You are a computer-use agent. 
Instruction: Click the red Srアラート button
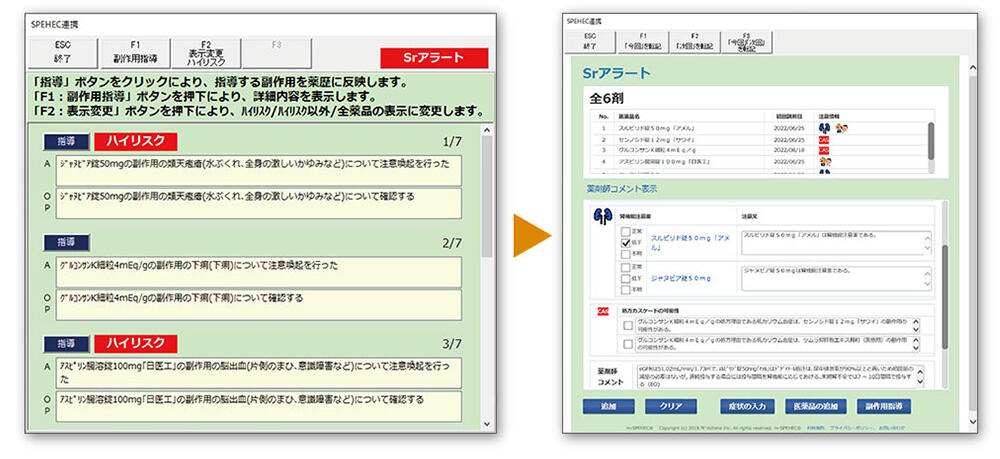[x=434, y=58]
